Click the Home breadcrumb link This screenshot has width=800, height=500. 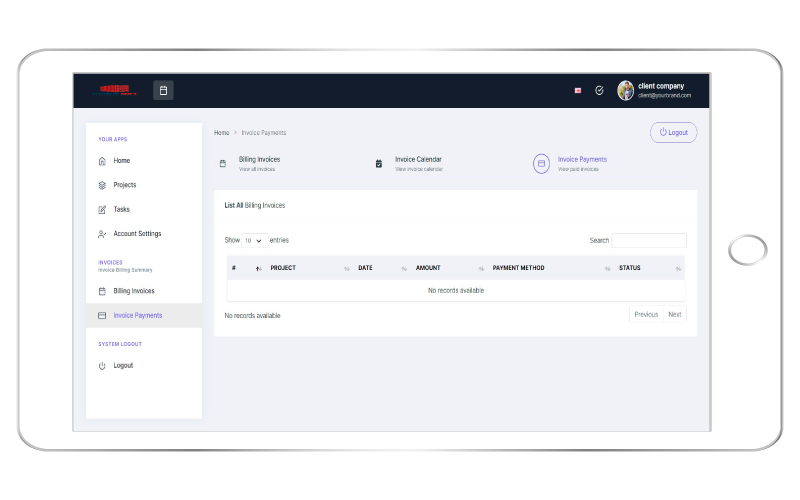click(x=221, y=132)
